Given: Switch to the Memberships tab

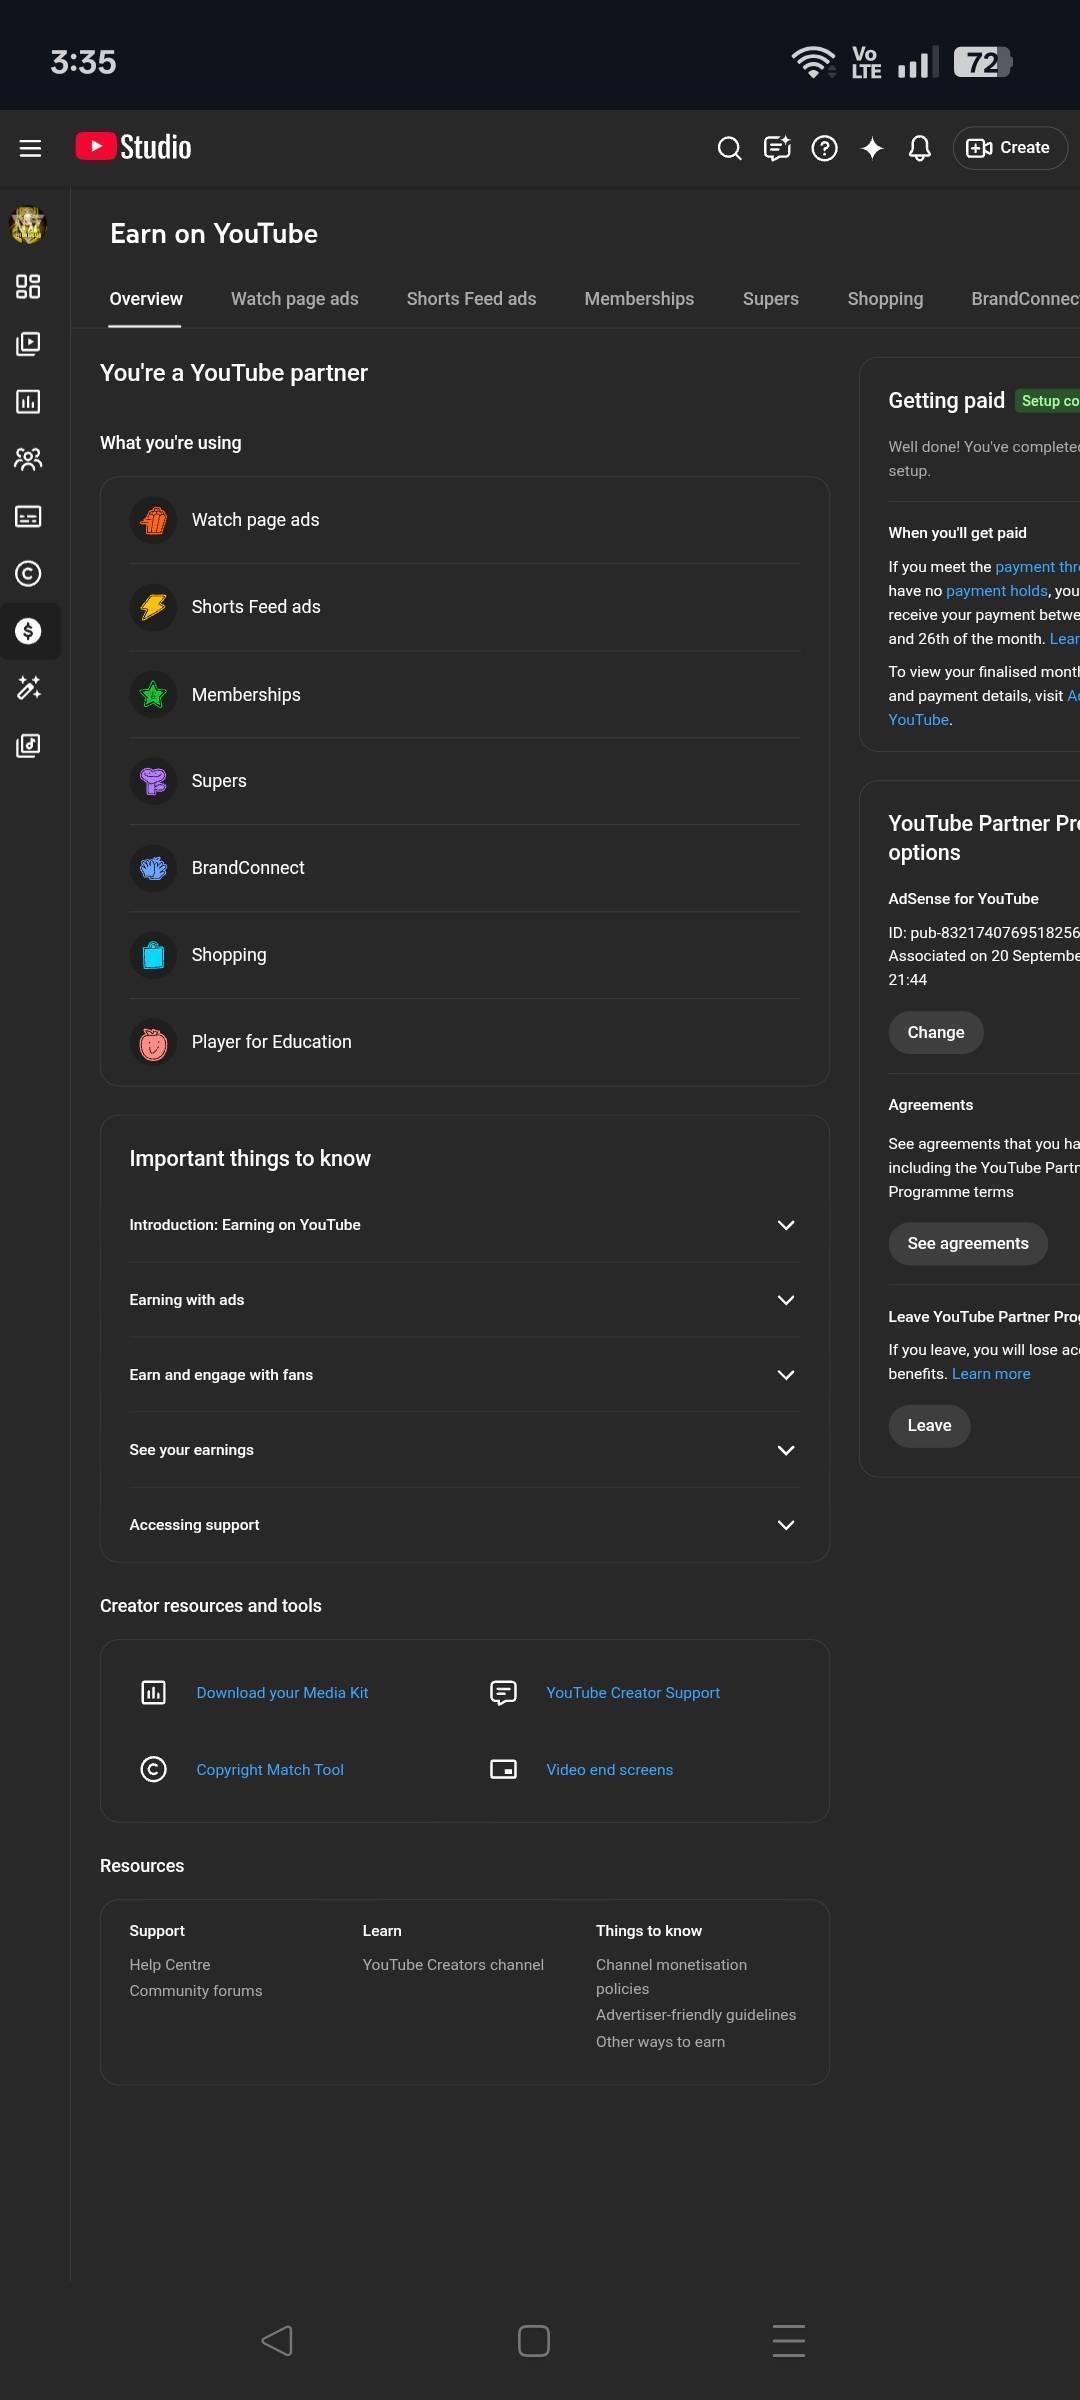Looking at the screenshot, I should (x=639, y=299).
